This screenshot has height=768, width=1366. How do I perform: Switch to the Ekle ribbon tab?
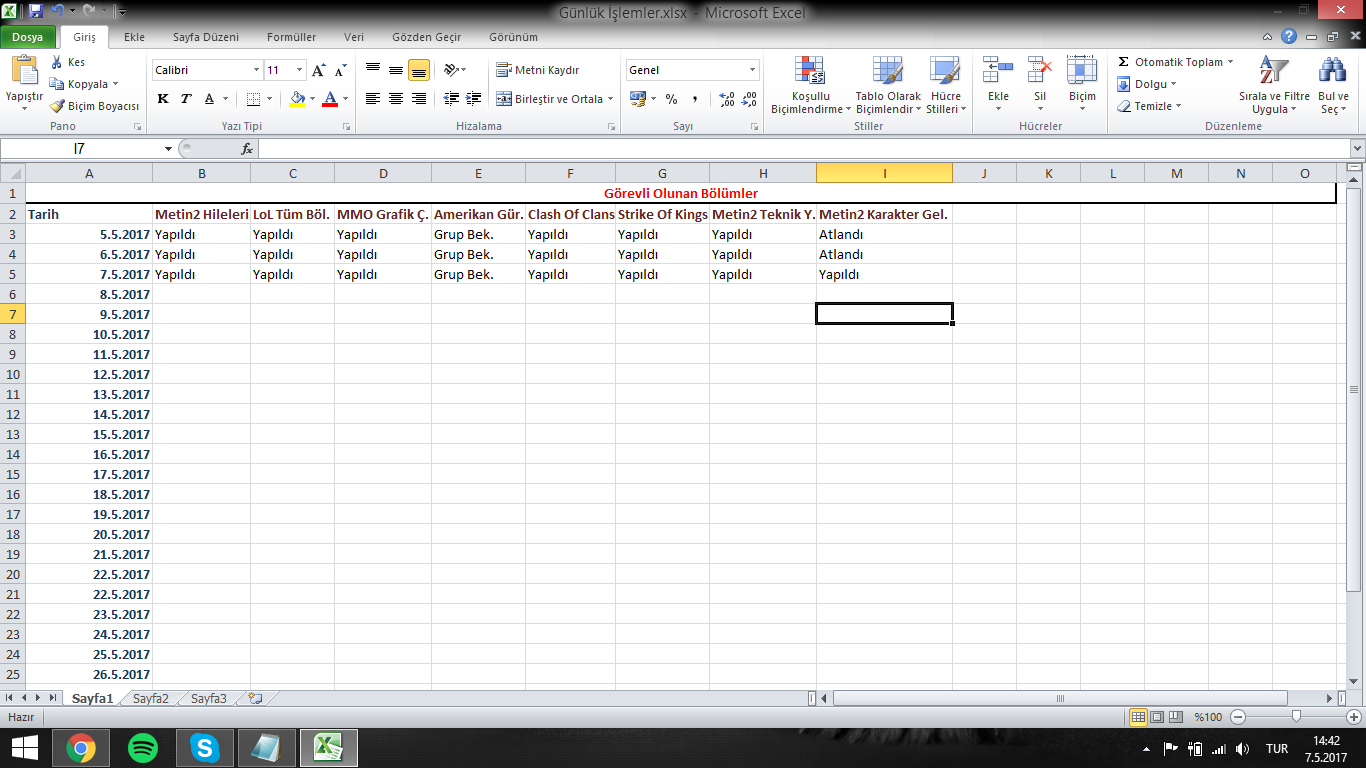click(x=134, y=37)
